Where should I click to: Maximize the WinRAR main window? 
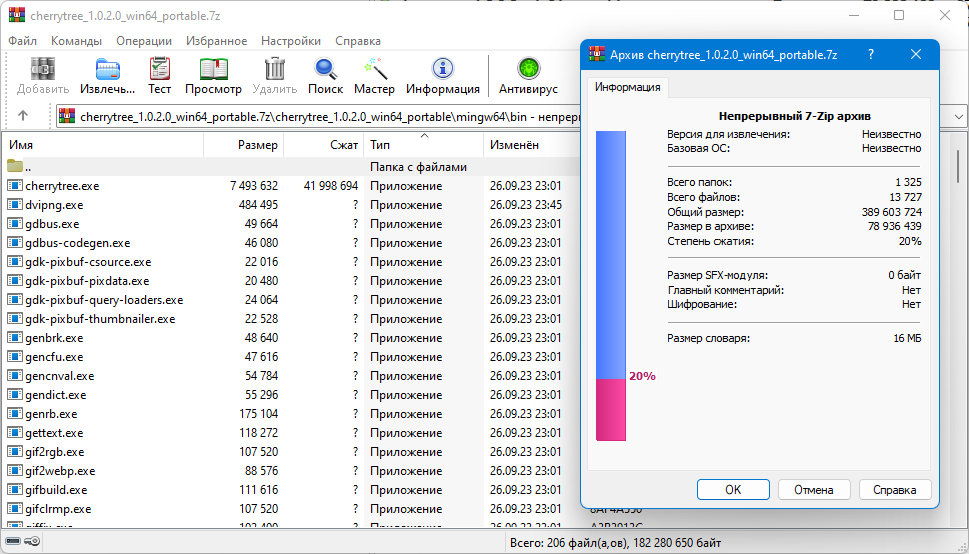click(x=899, y=15)
